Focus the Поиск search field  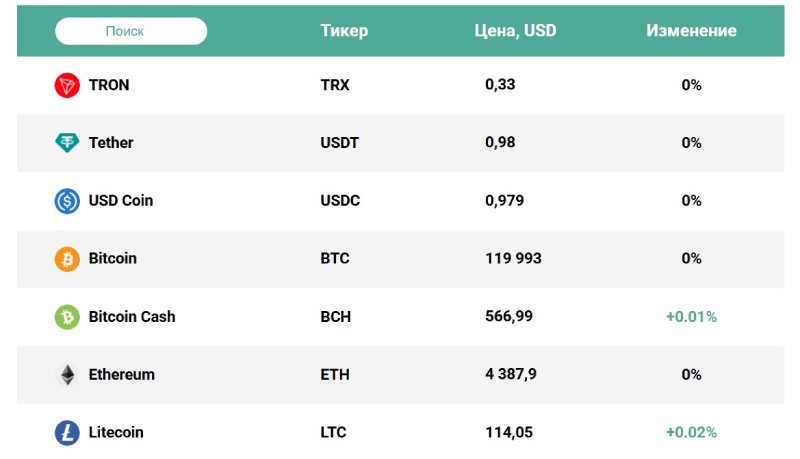pyautogui.click(x=131, y=31)
